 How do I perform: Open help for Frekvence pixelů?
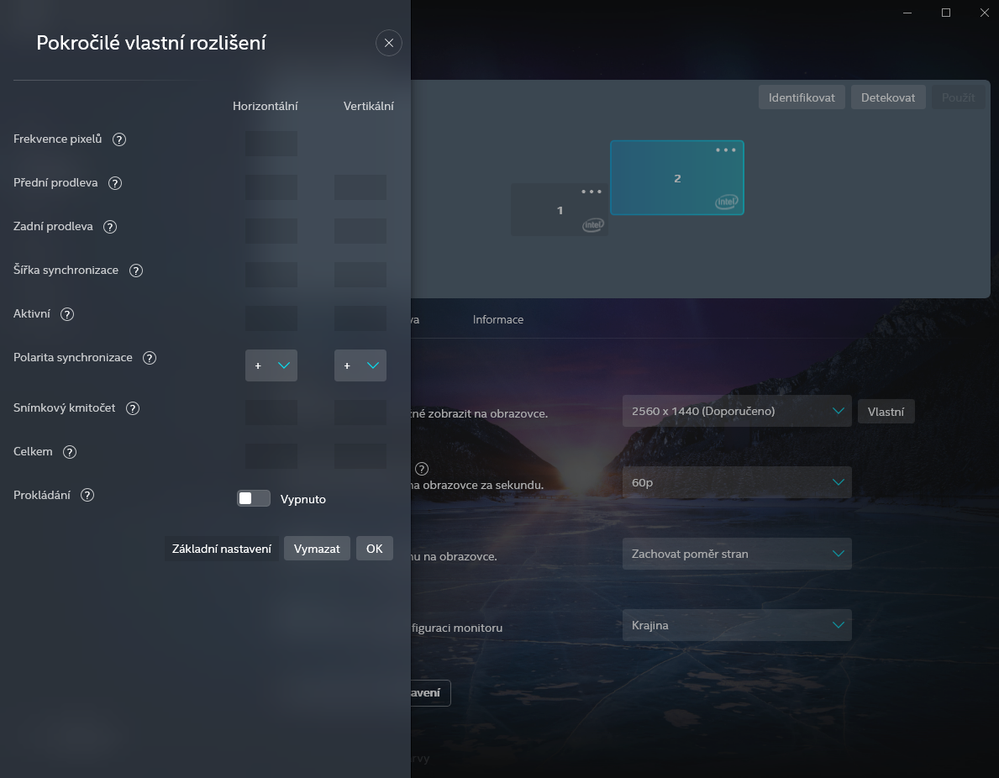(119, 139)
